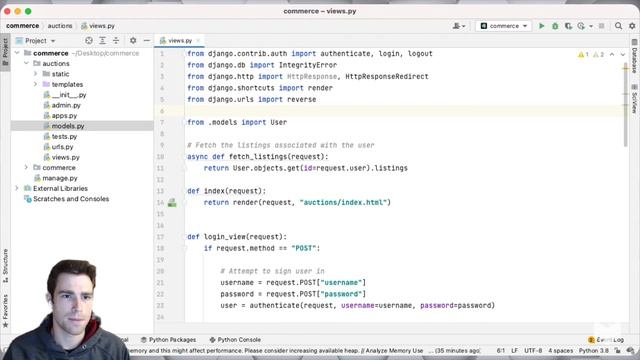
Task: Click the 6:1 cursor position indicator
Action: tap(501, 351)
